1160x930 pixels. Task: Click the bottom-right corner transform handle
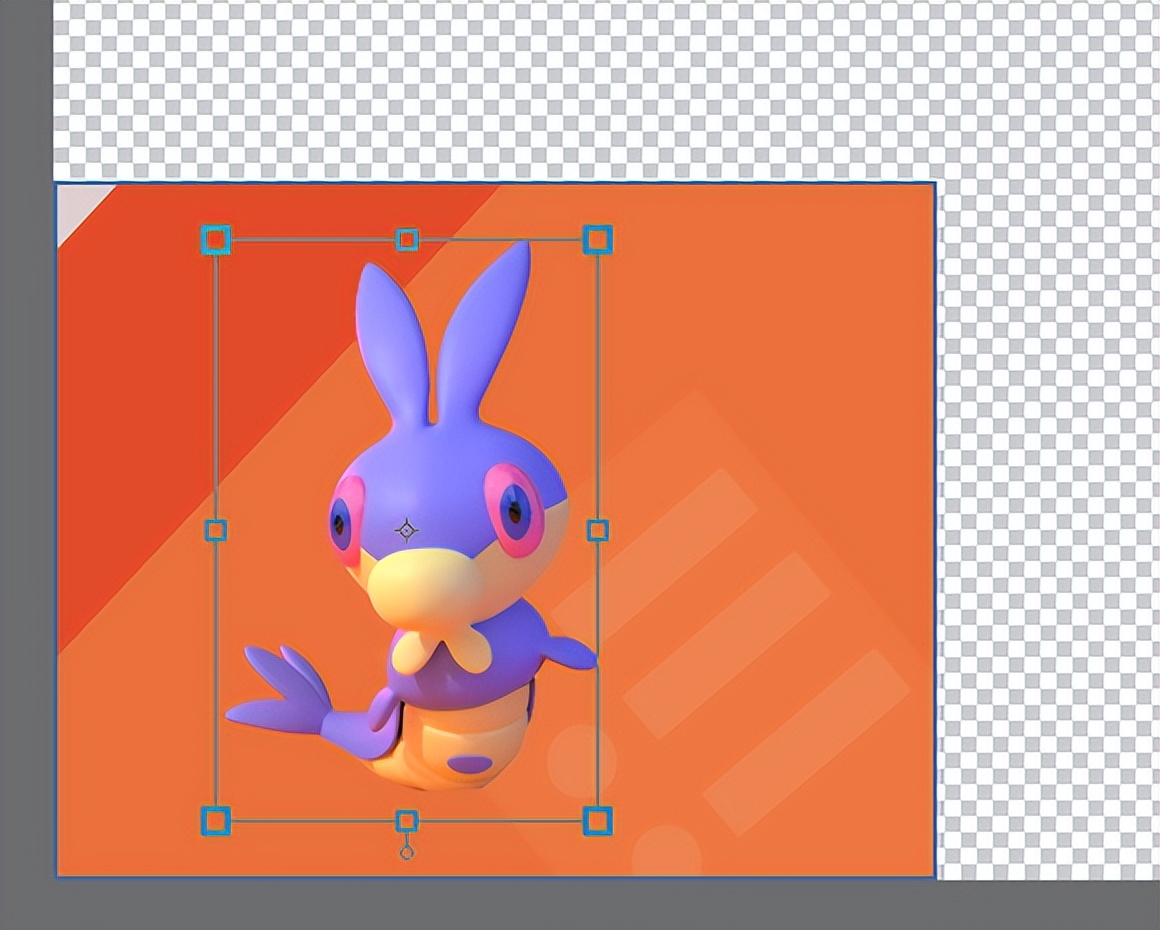coord(597,821)
